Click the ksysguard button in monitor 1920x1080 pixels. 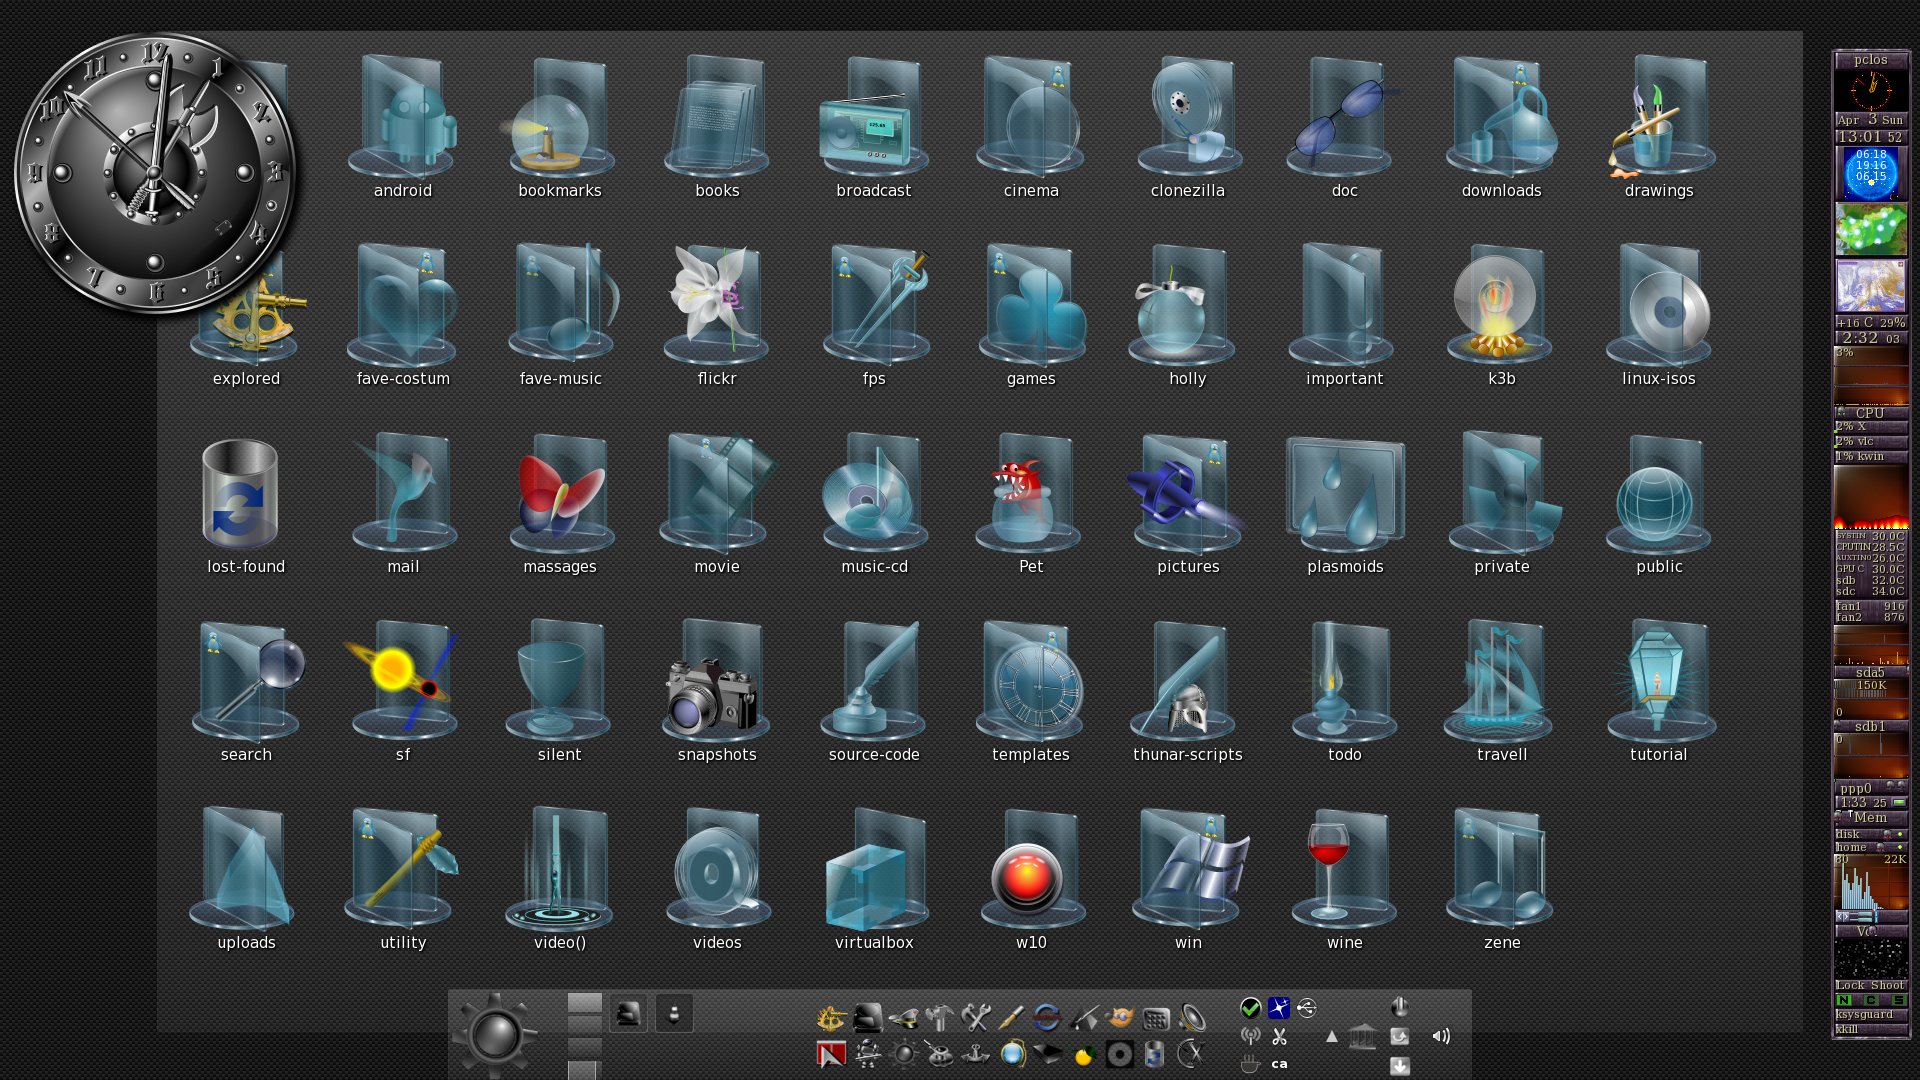pos(1865,1014)
